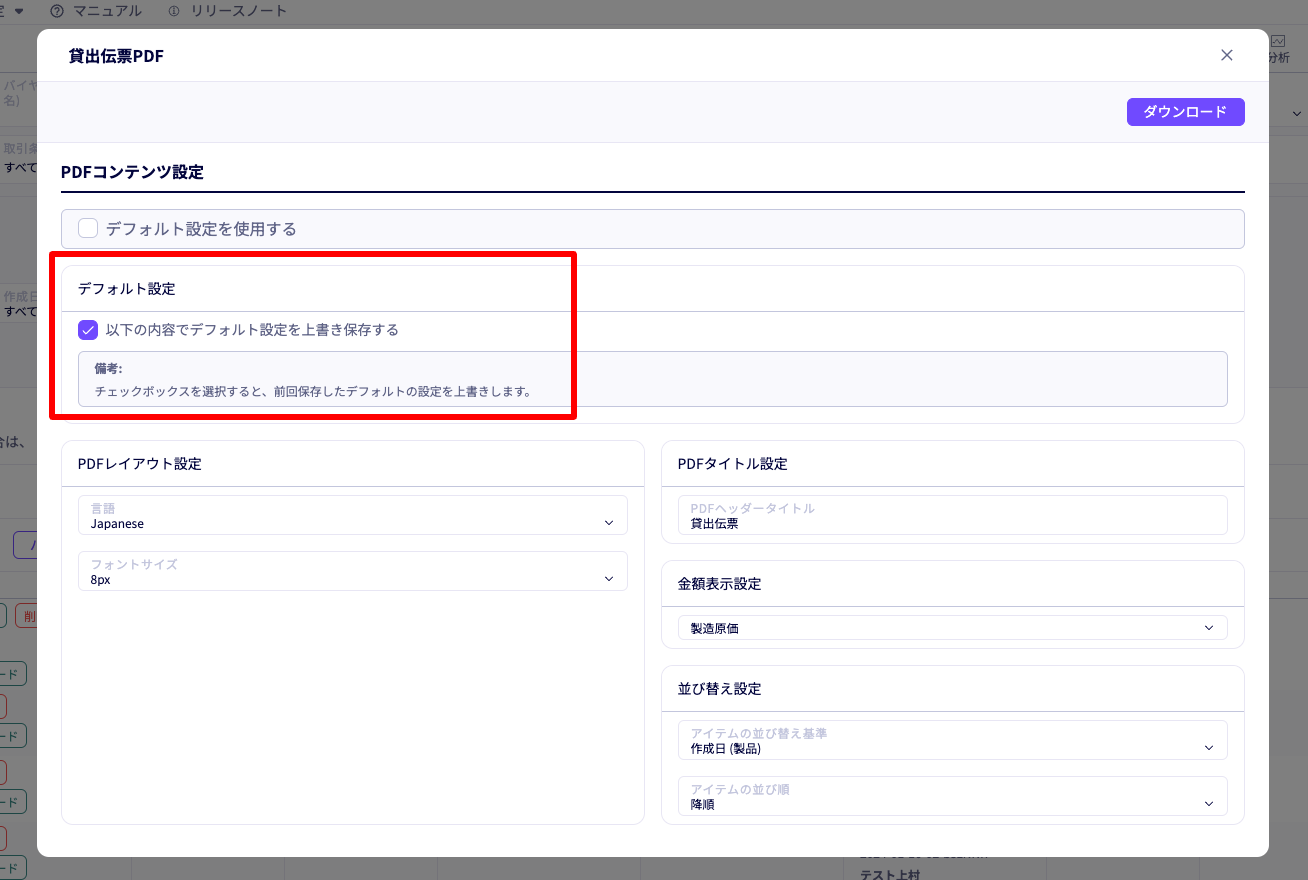Screen dimensions: 1308x880
Task: Enable デフォルト設定を使用する checkbox
Action: tap(88, 228)
